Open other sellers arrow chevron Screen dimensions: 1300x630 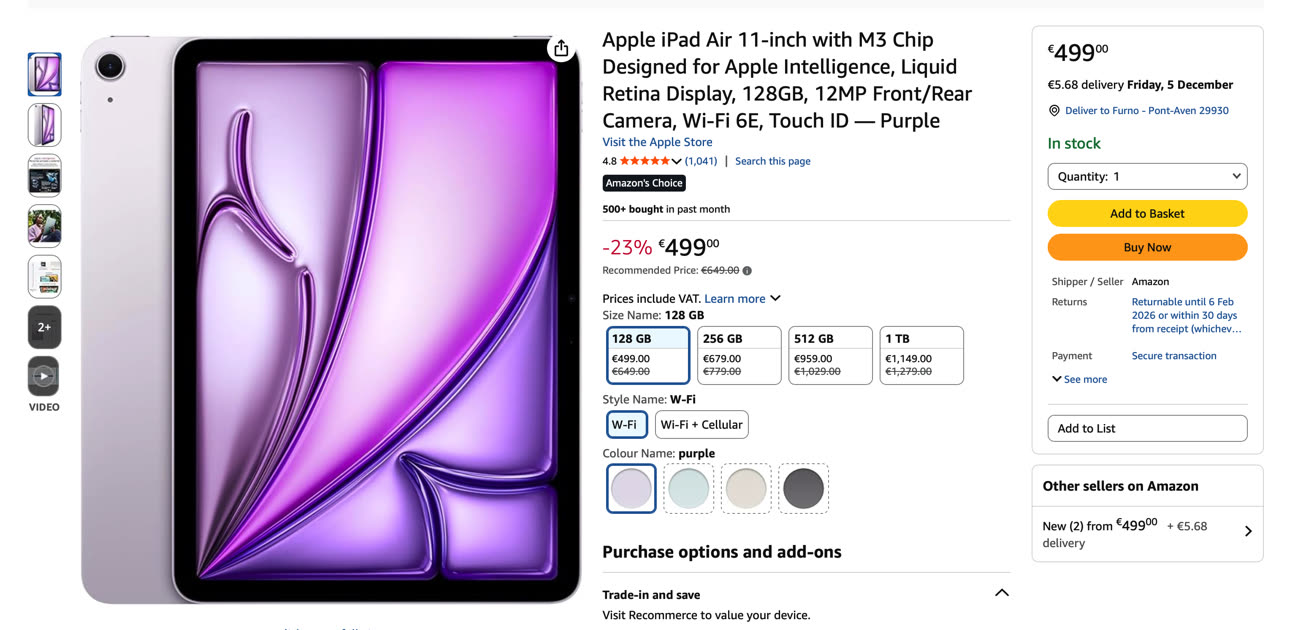[x=1248, y=531]
